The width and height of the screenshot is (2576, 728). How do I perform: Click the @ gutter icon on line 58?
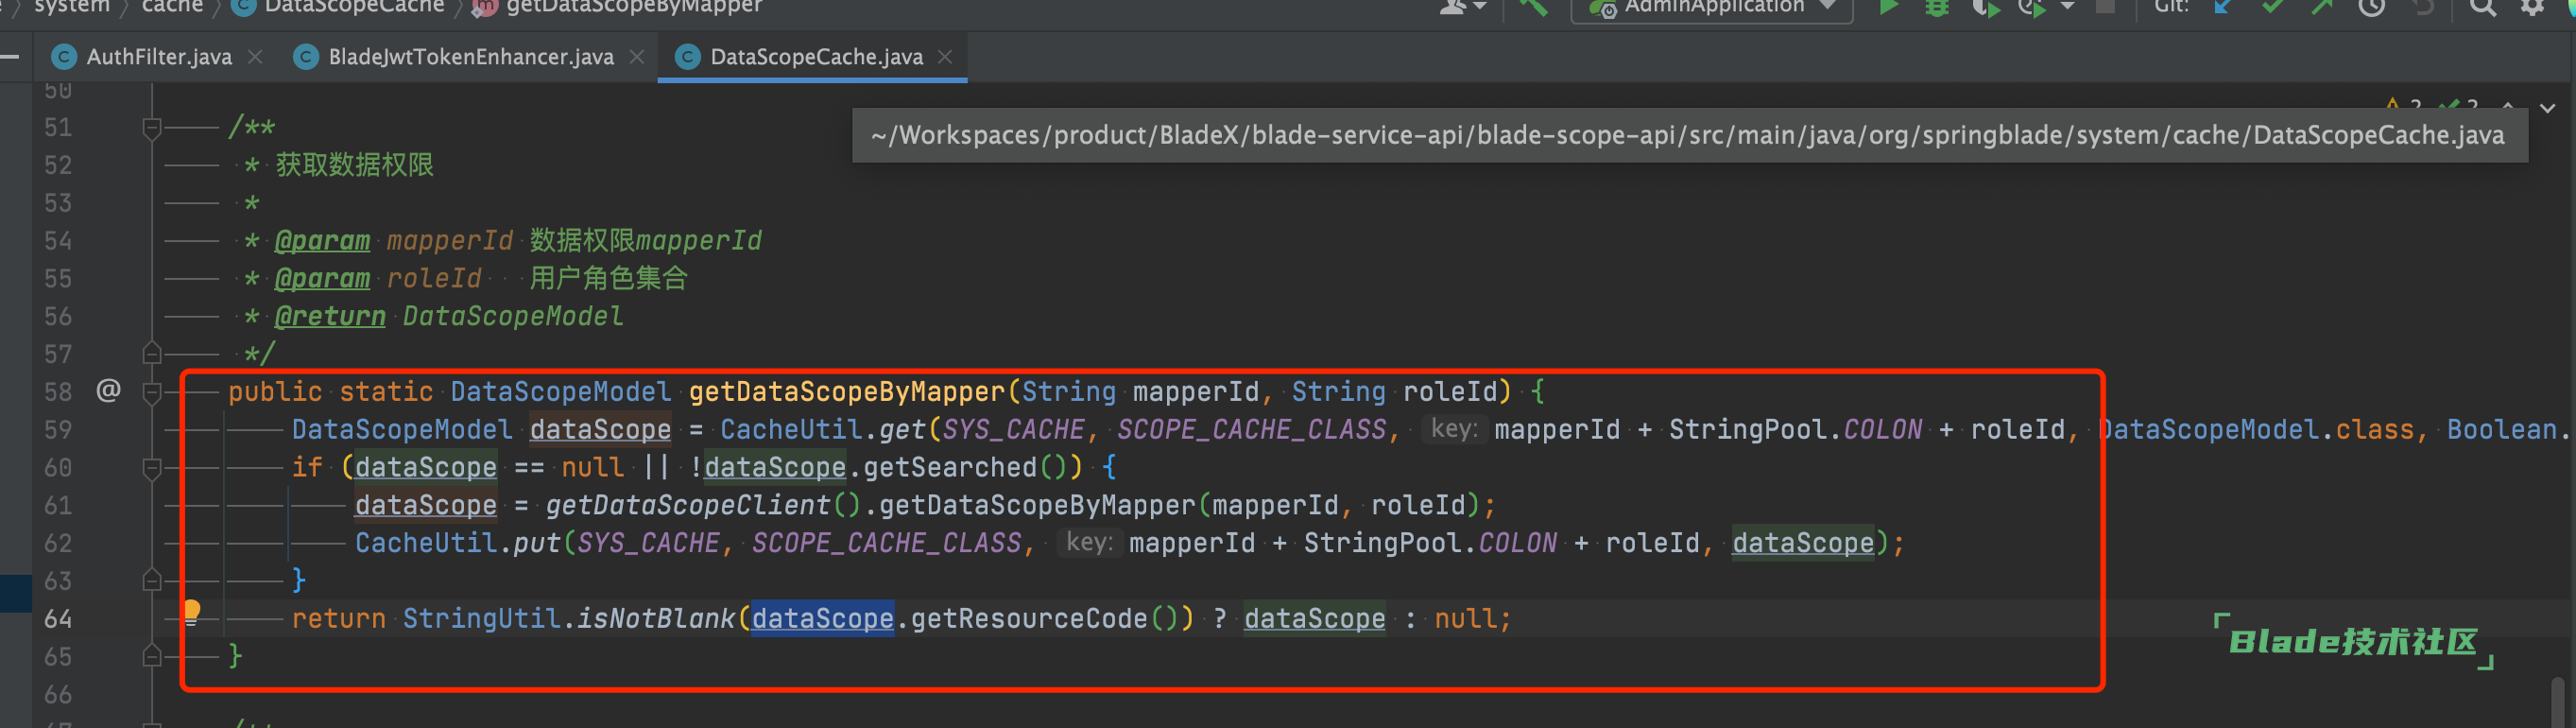click(x=108, y=390)
